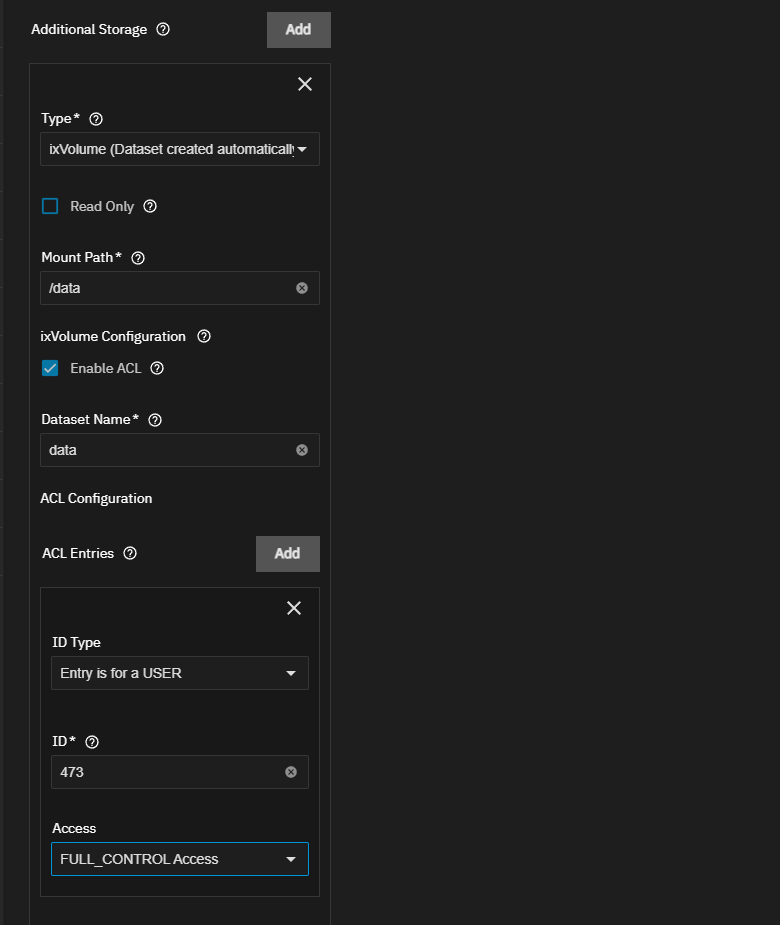Add a new ACL entry
This screenshot has height=925, width=780.
click(287, 553)
